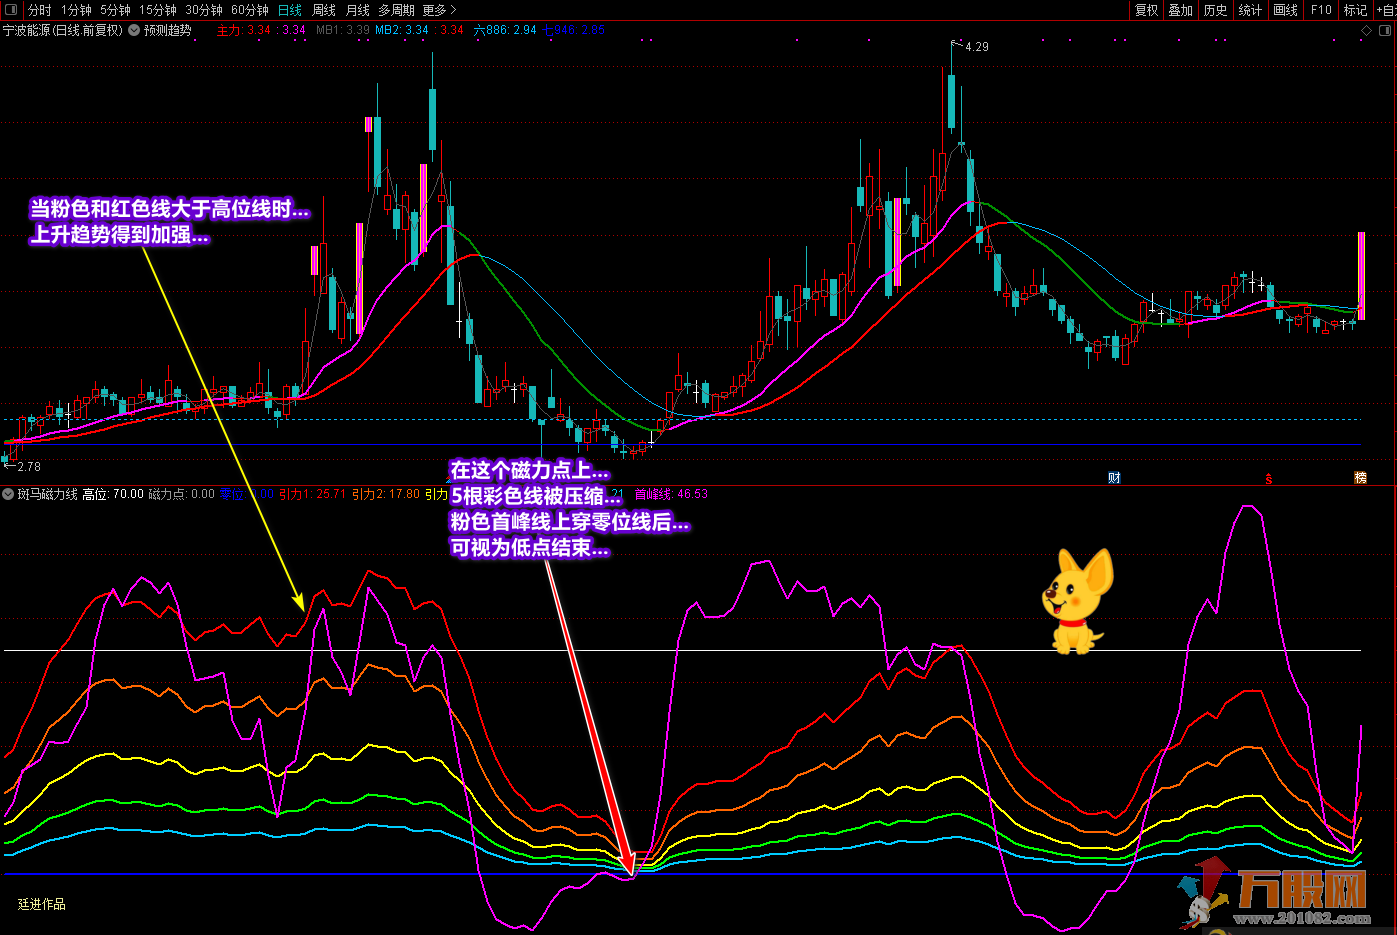Open 历史 history
The height and width of the screenshot is (935, 1397).
click(1216, 10)
